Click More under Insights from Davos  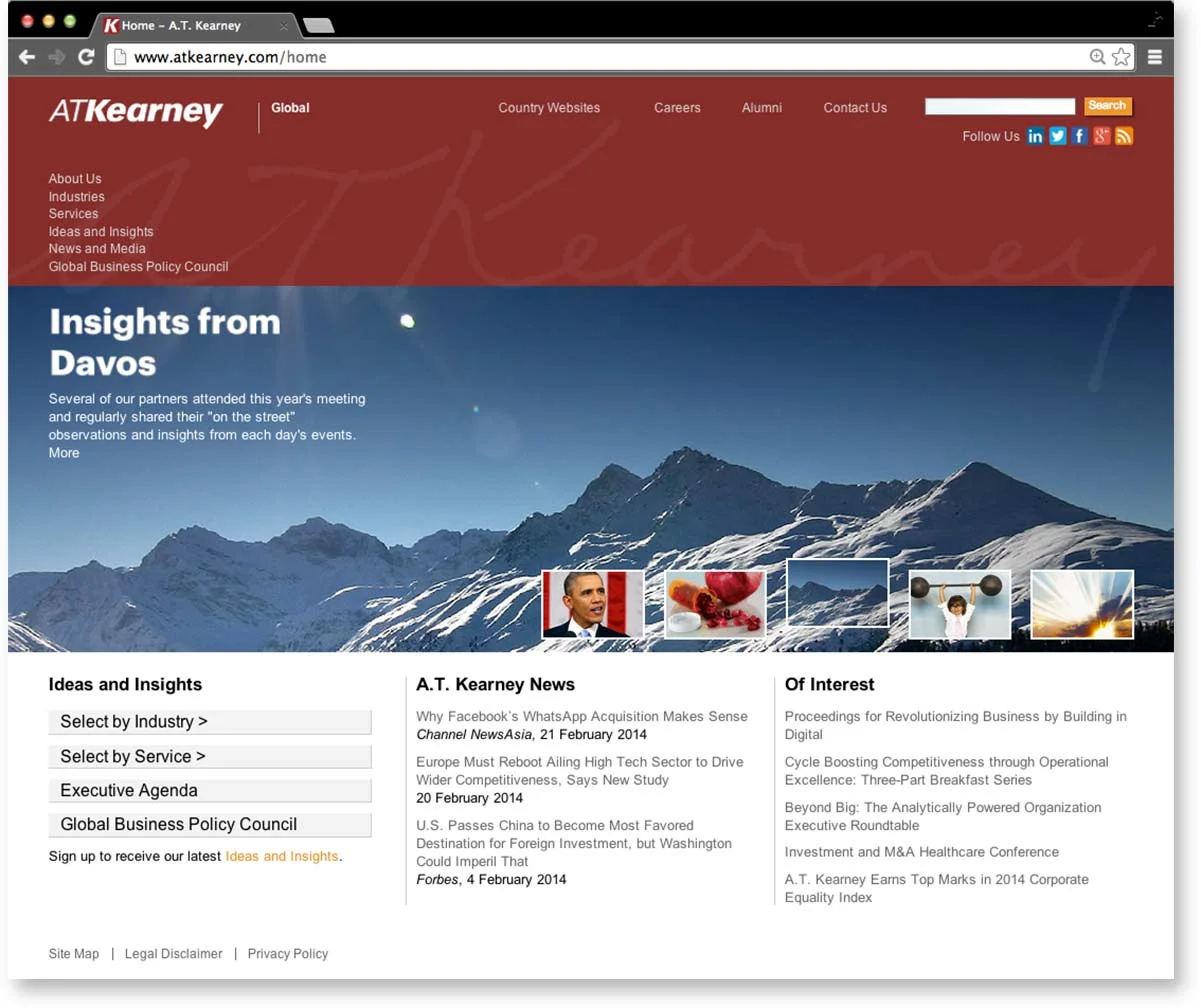tap(64, 453)
